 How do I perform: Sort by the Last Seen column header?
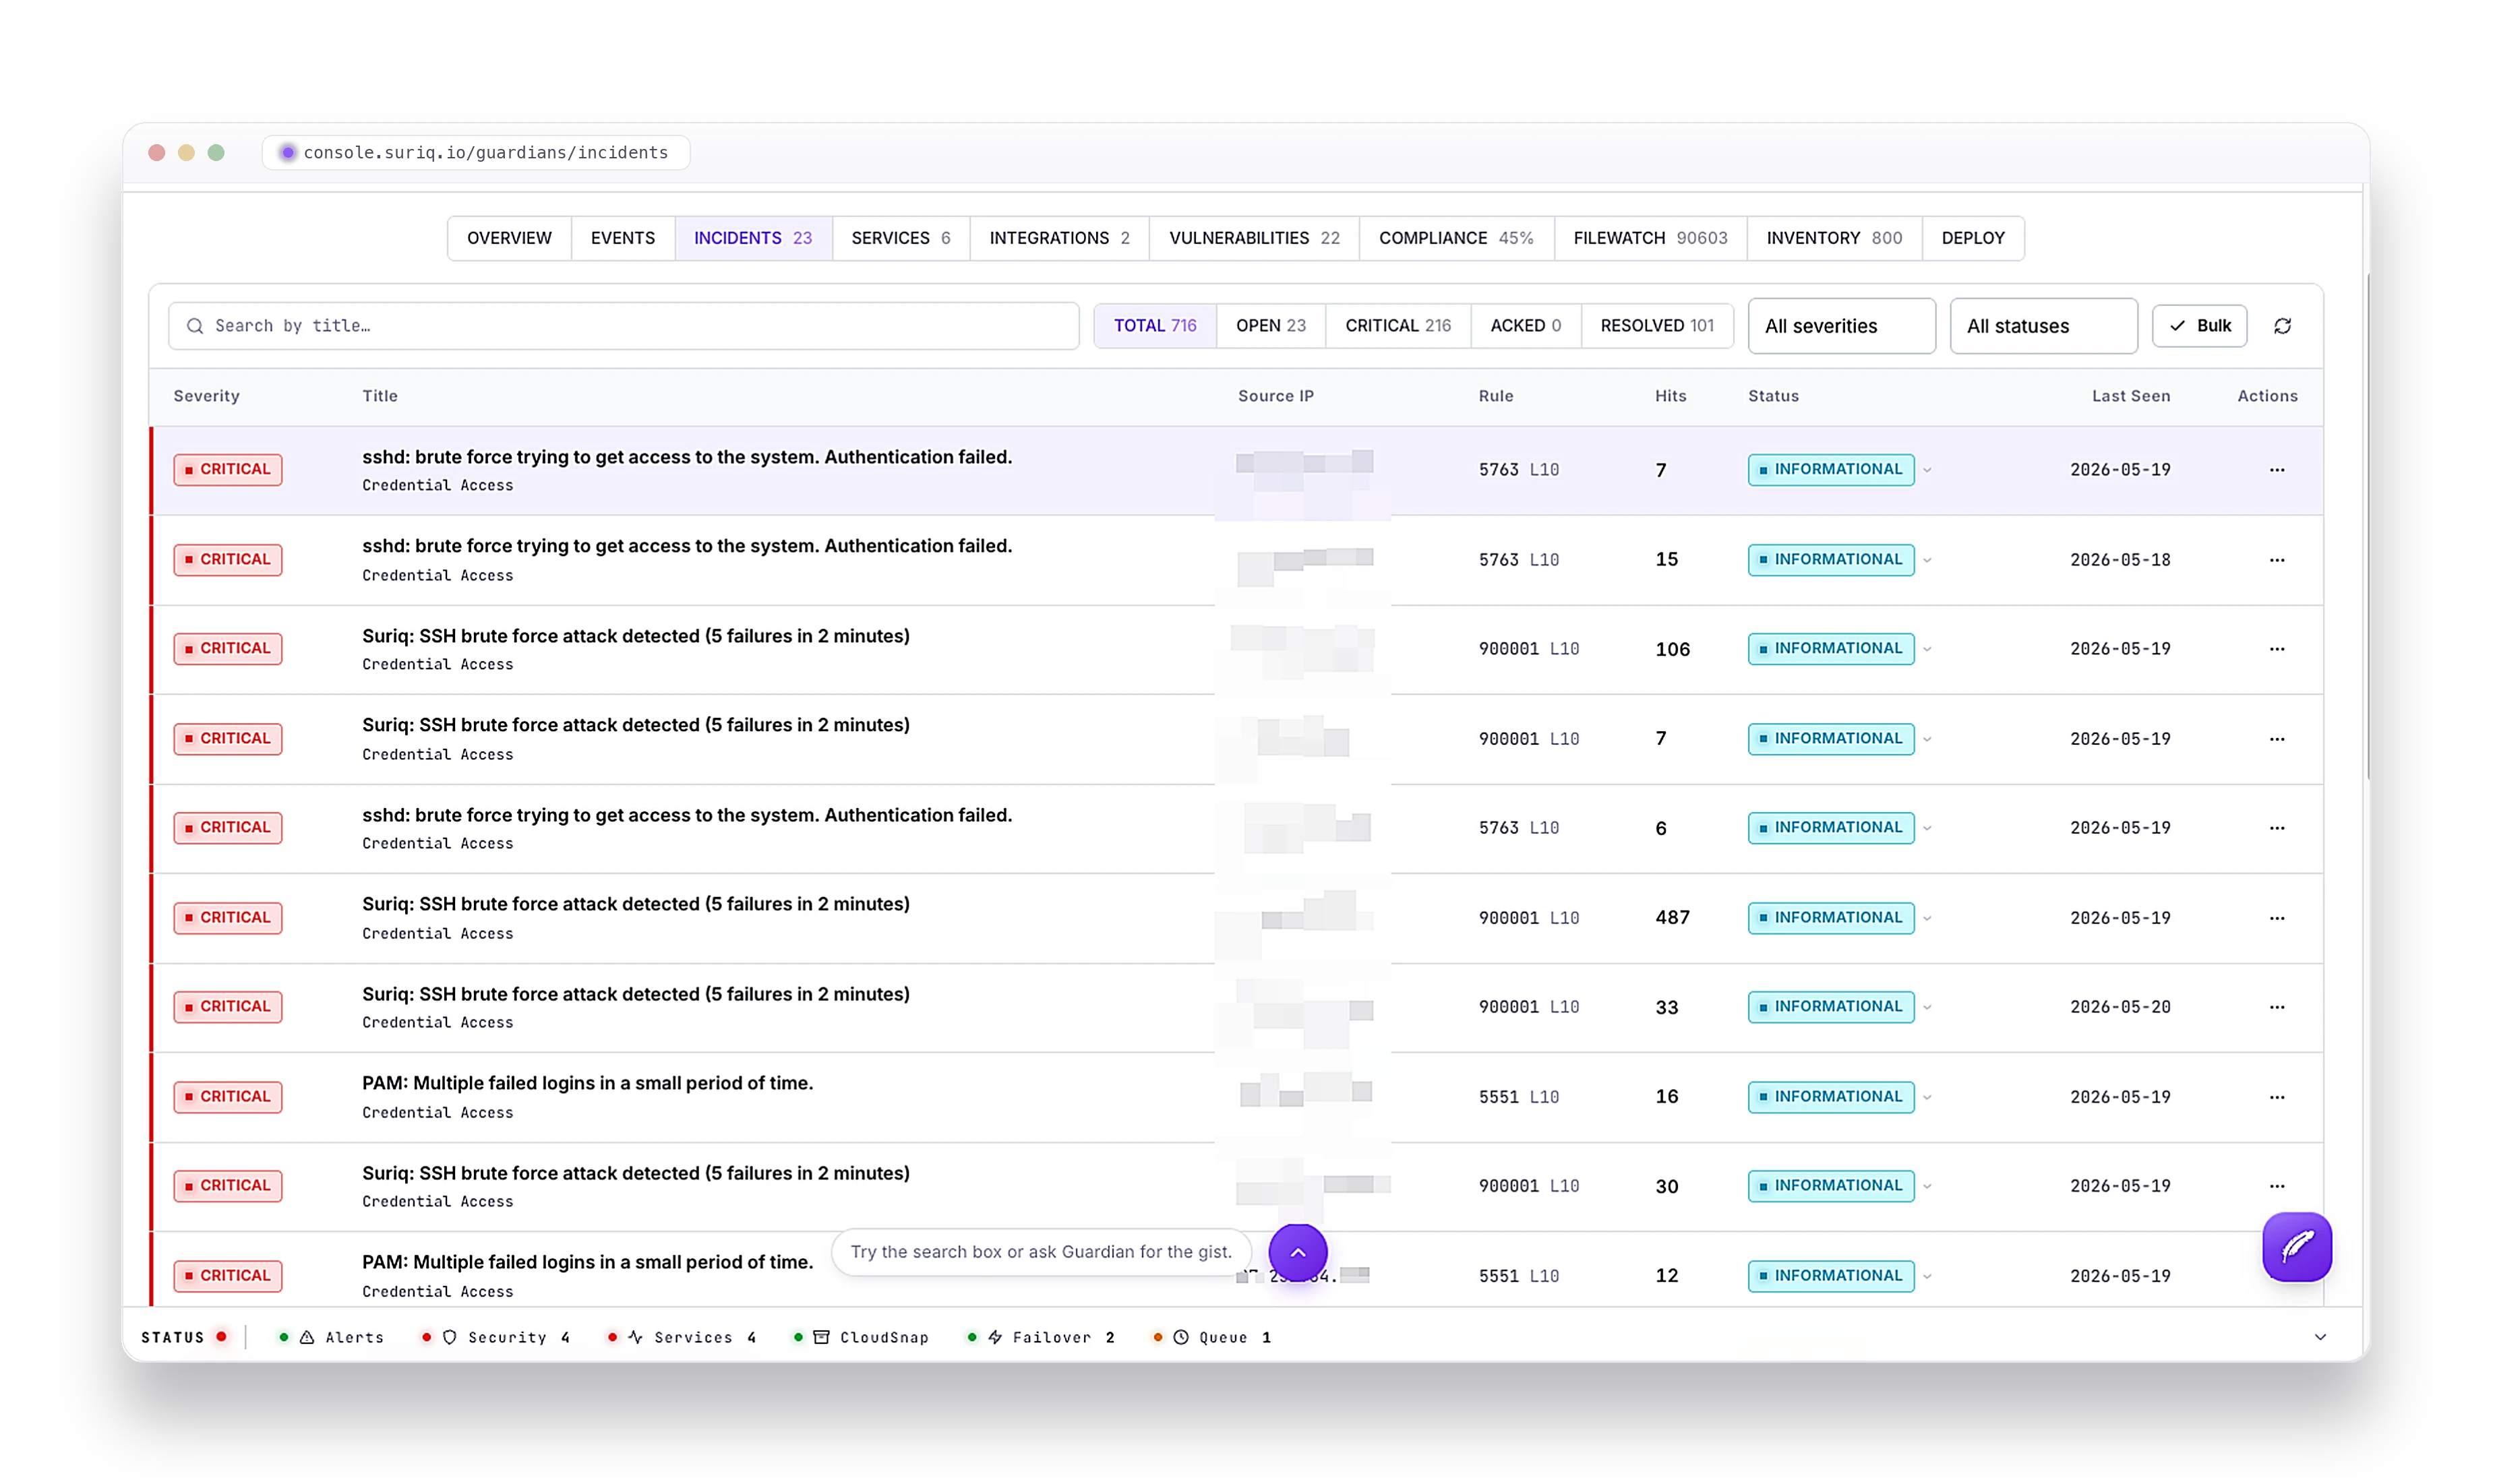2130,396
